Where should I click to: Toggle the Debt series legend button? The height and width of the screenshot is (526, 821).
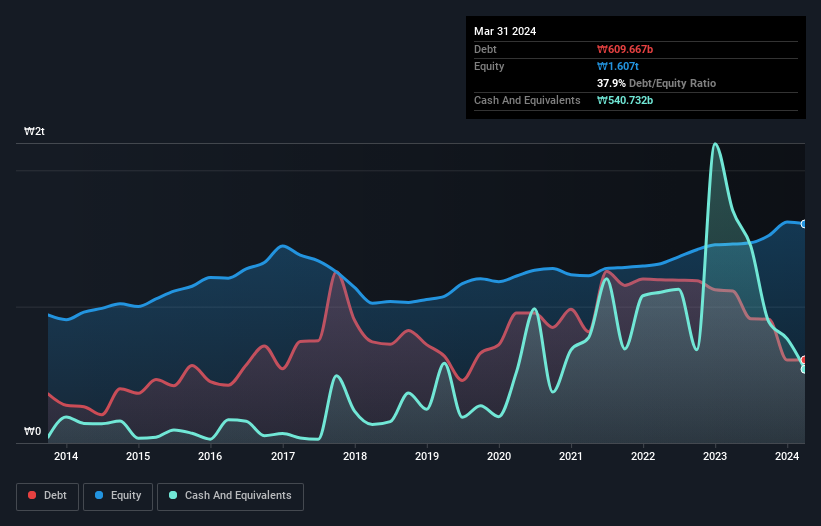[x=48, y=496]
